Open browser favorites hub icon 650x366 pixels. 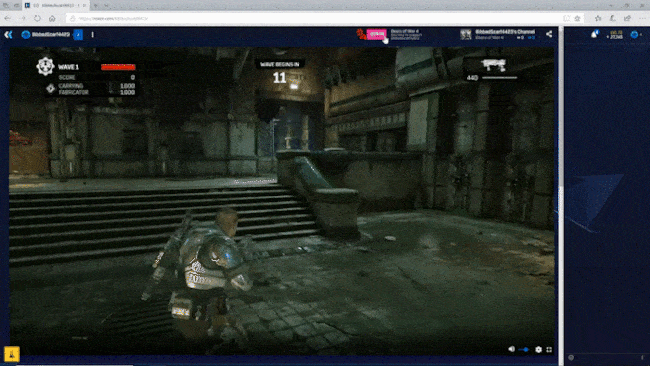(598, 18)
